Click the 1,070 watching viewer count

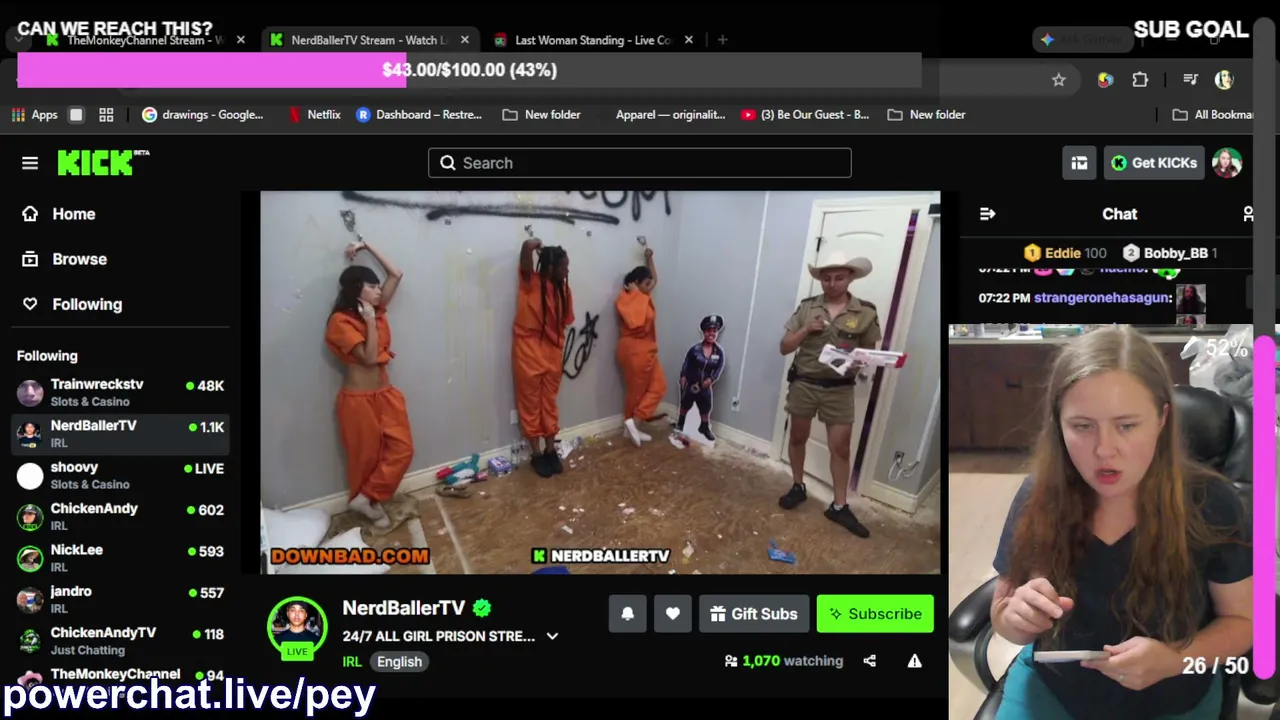(784, 661)
